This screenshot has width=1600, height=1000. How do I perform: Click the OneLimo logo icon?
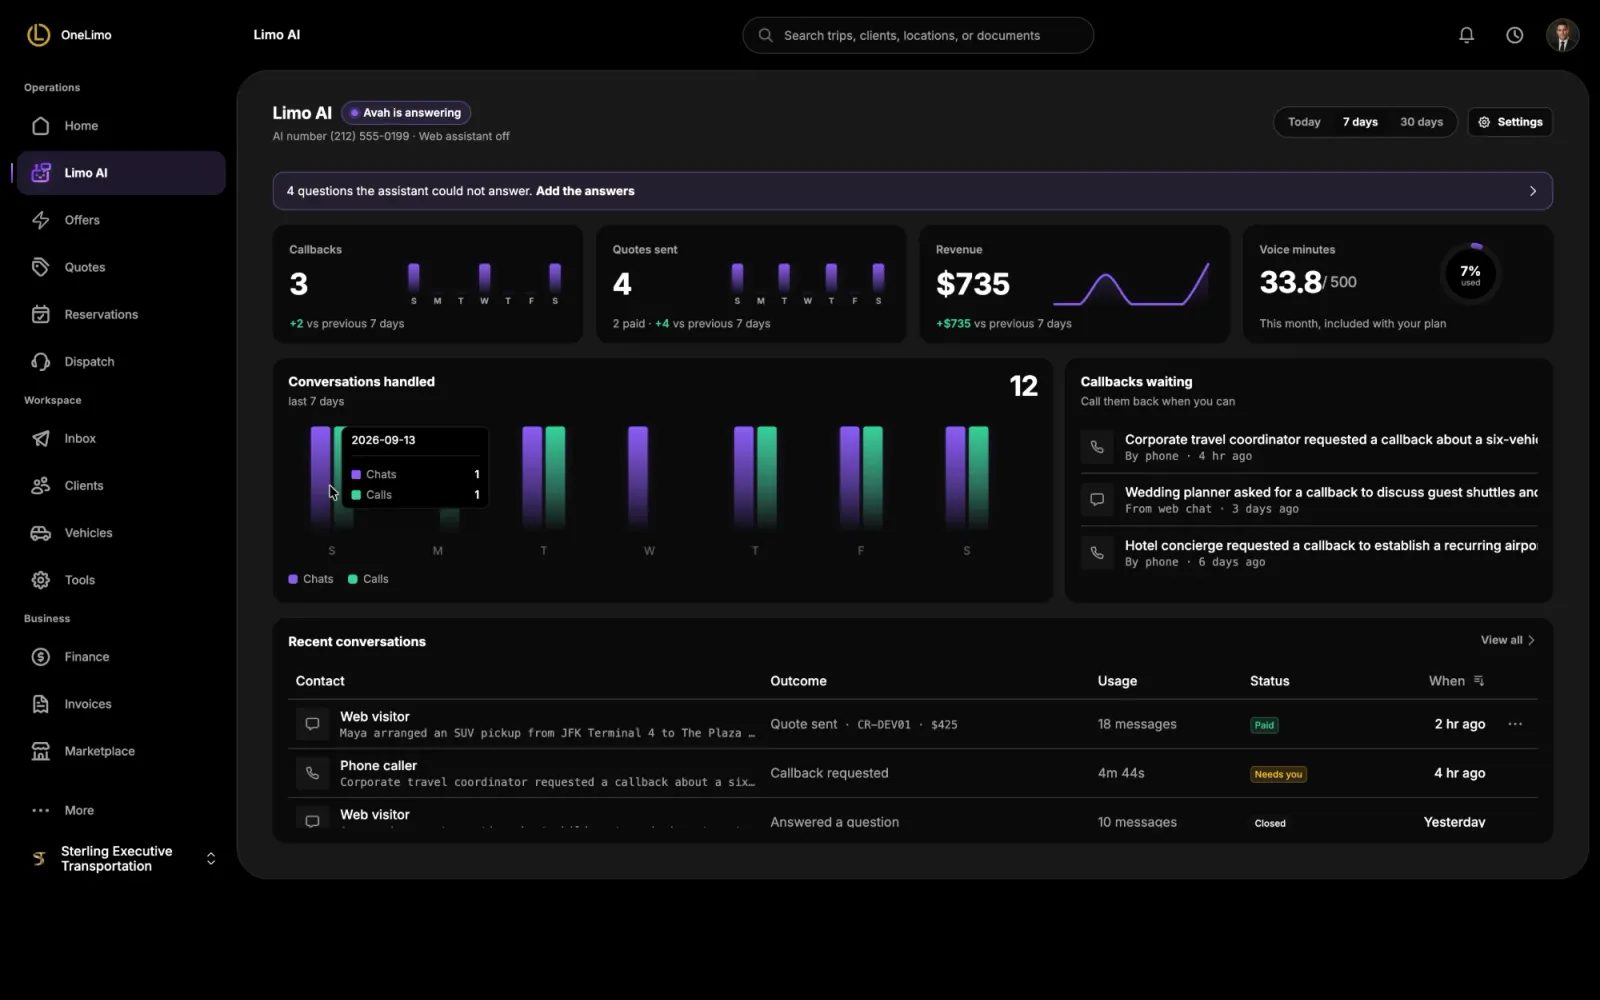click(x=38, y=35)
